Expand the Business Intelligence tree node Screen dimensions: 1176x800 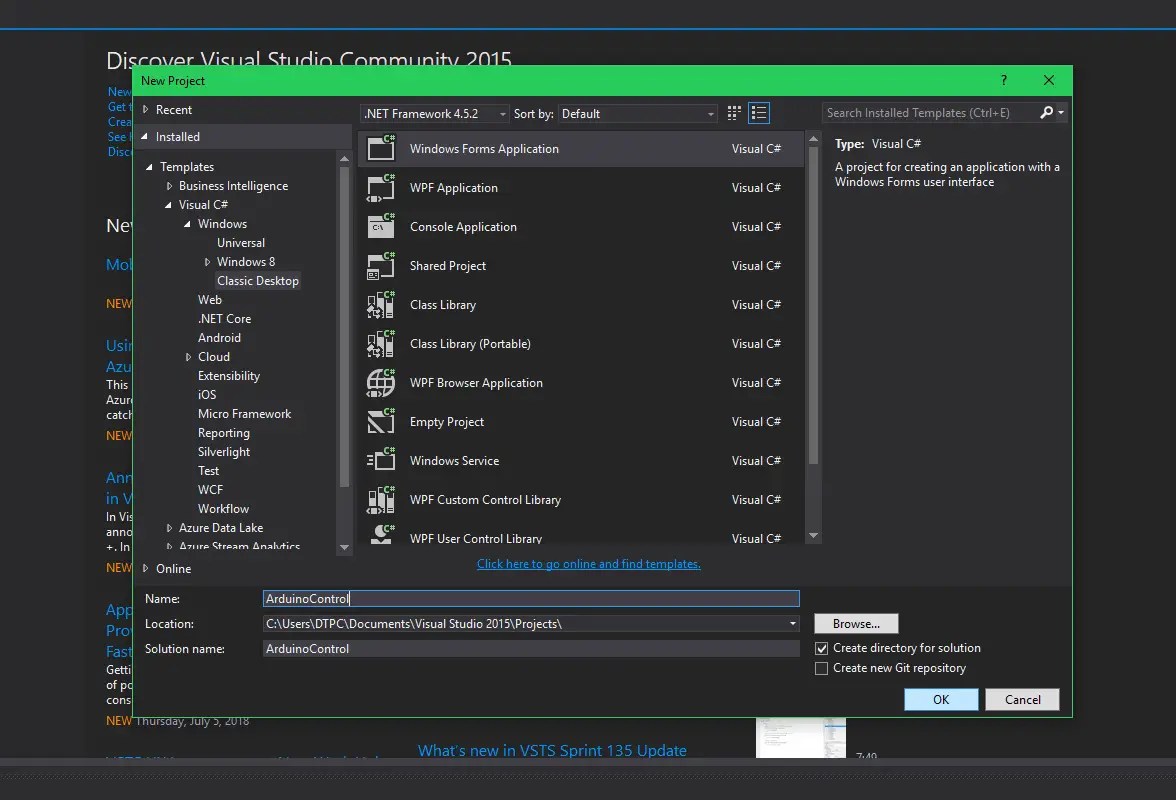click(x=170, y=186)
